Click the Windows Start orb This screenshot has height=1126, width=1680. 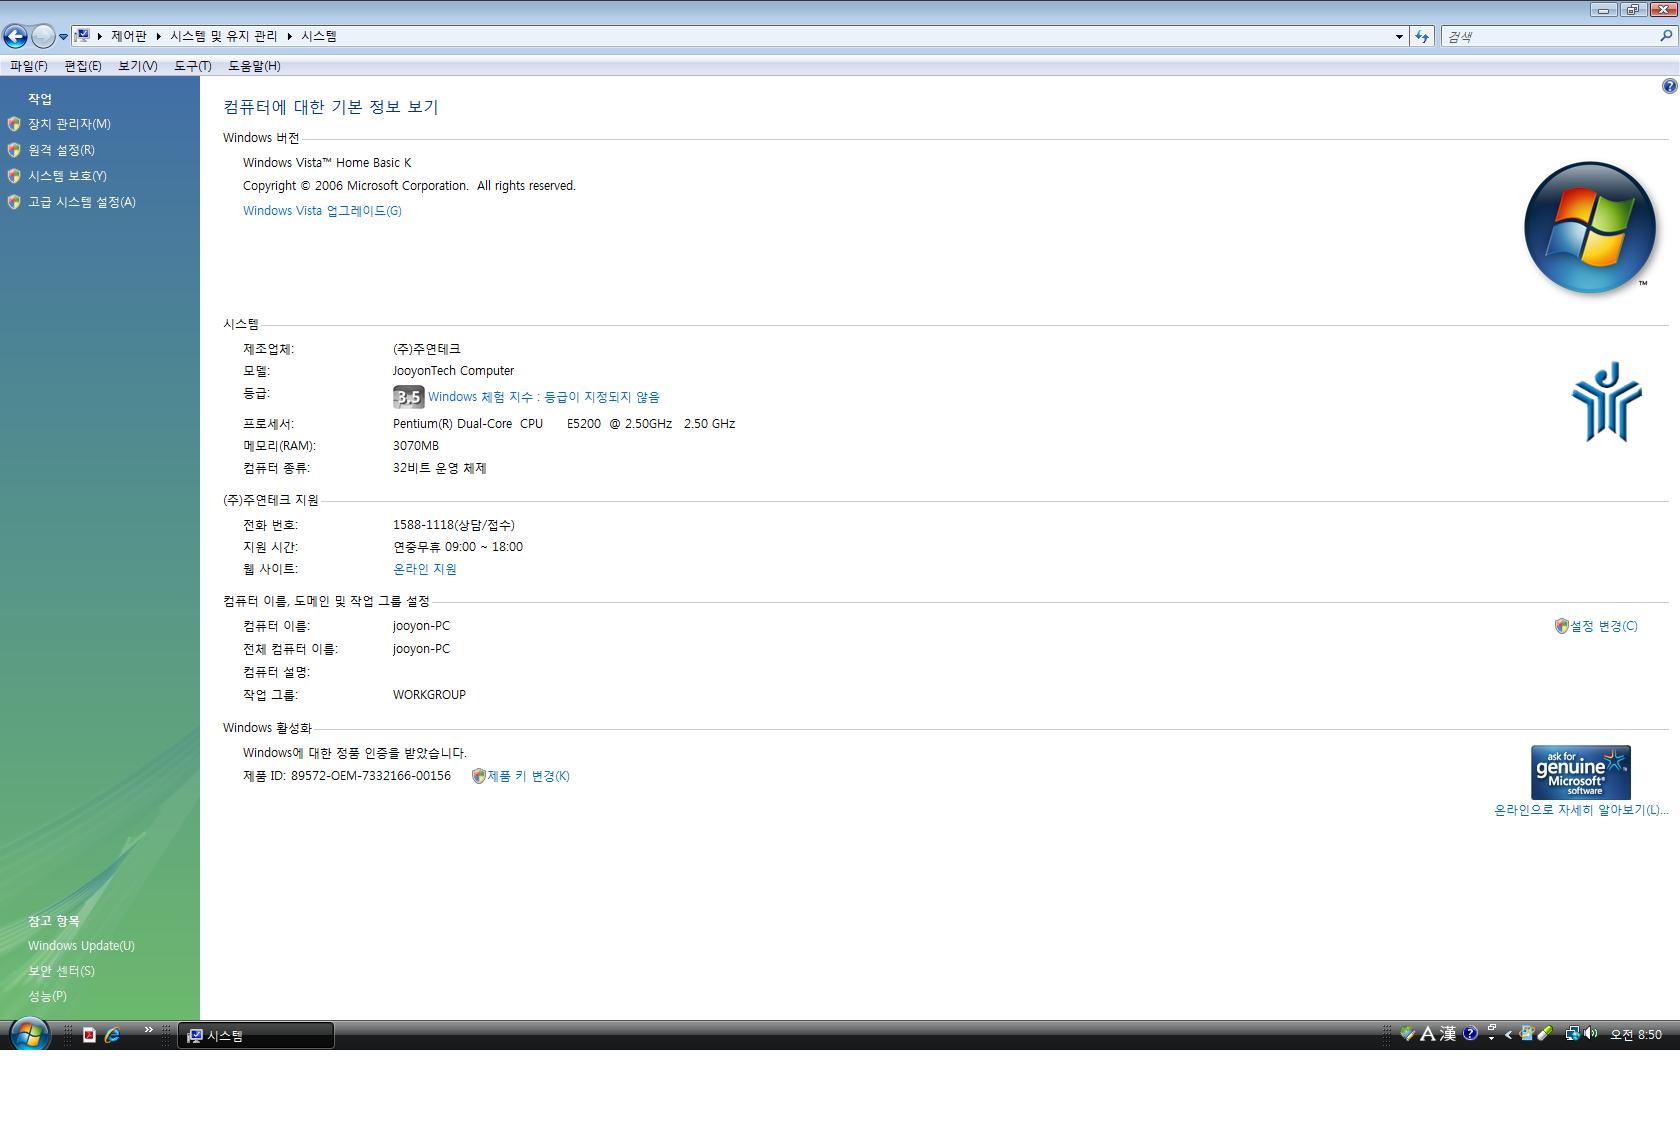pyautogui.click(x=29, y=1035)
